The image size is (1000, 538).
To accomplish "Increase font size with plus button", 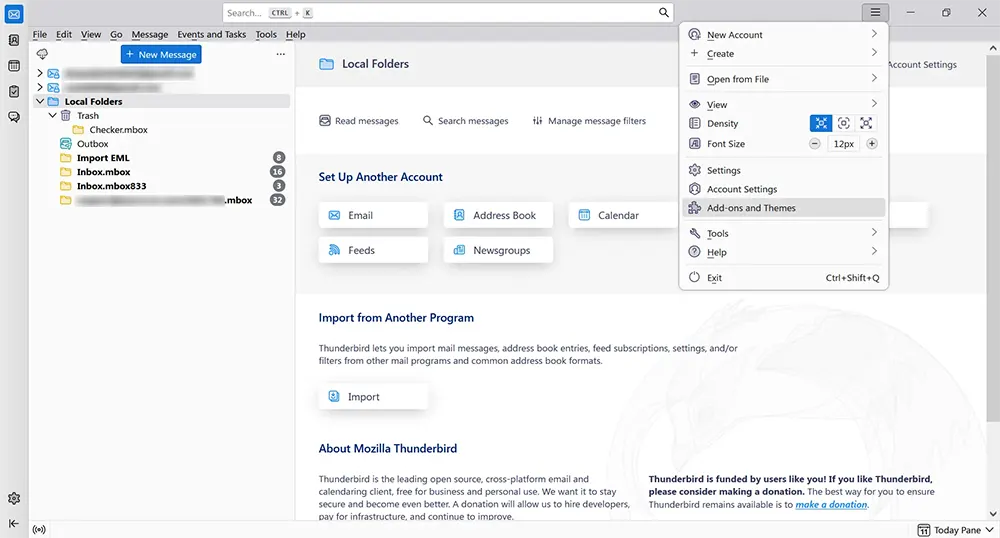I will coord(872,143).
